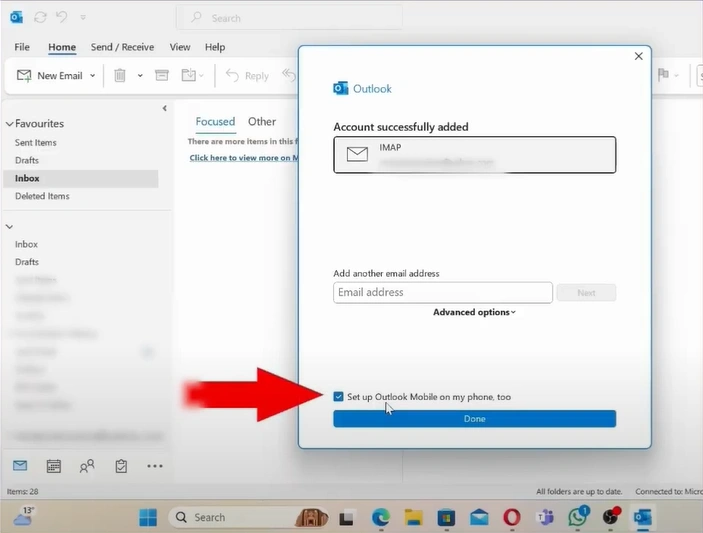
Task: Open the Mail app from taskbar
Action: (479, 517)
